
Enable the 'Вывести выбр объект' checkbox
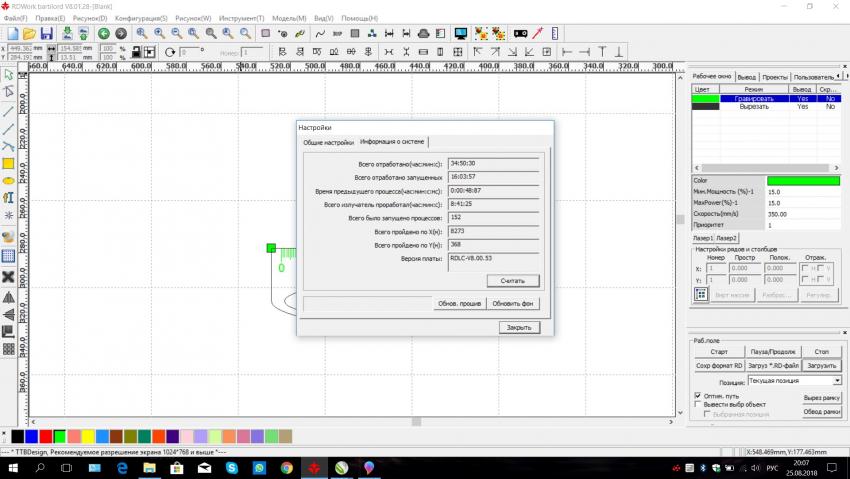(x=698, y=405)
